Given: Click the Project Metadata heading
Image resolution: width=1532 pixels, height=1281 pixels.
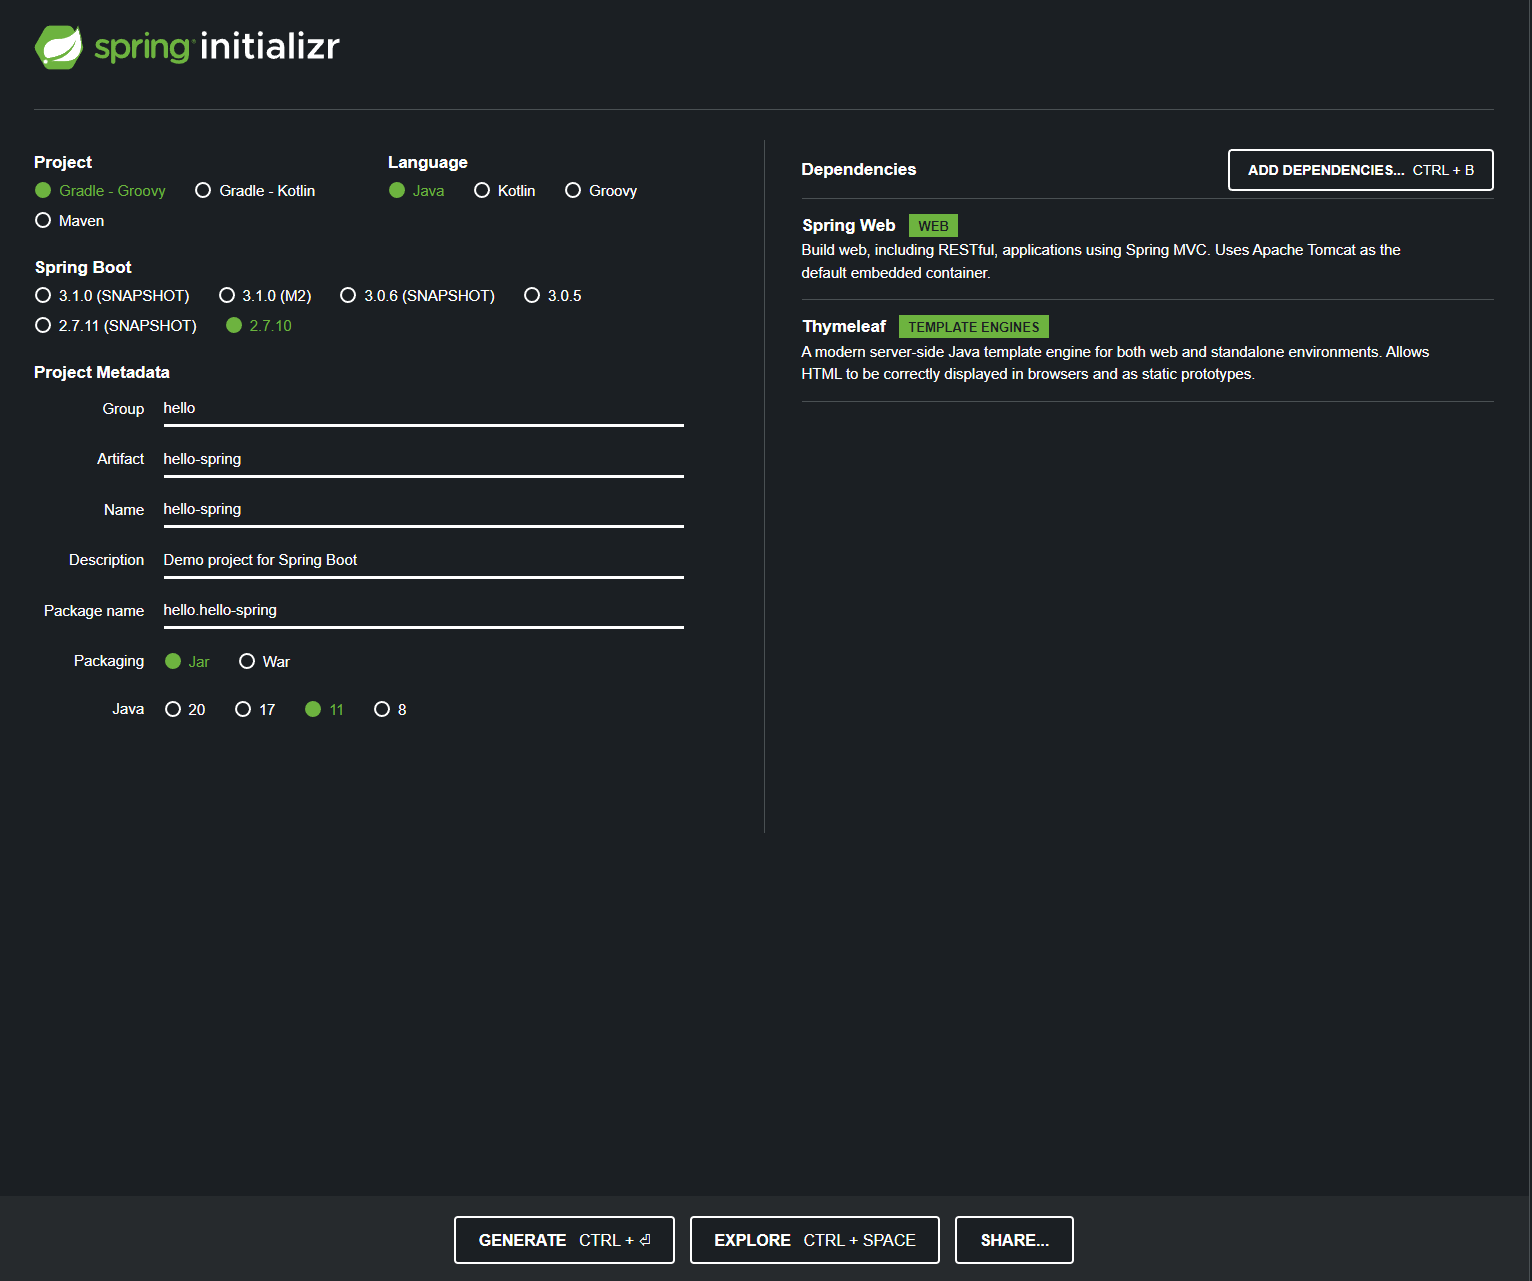Looking at the screenshot, I should tap(102, 372).
